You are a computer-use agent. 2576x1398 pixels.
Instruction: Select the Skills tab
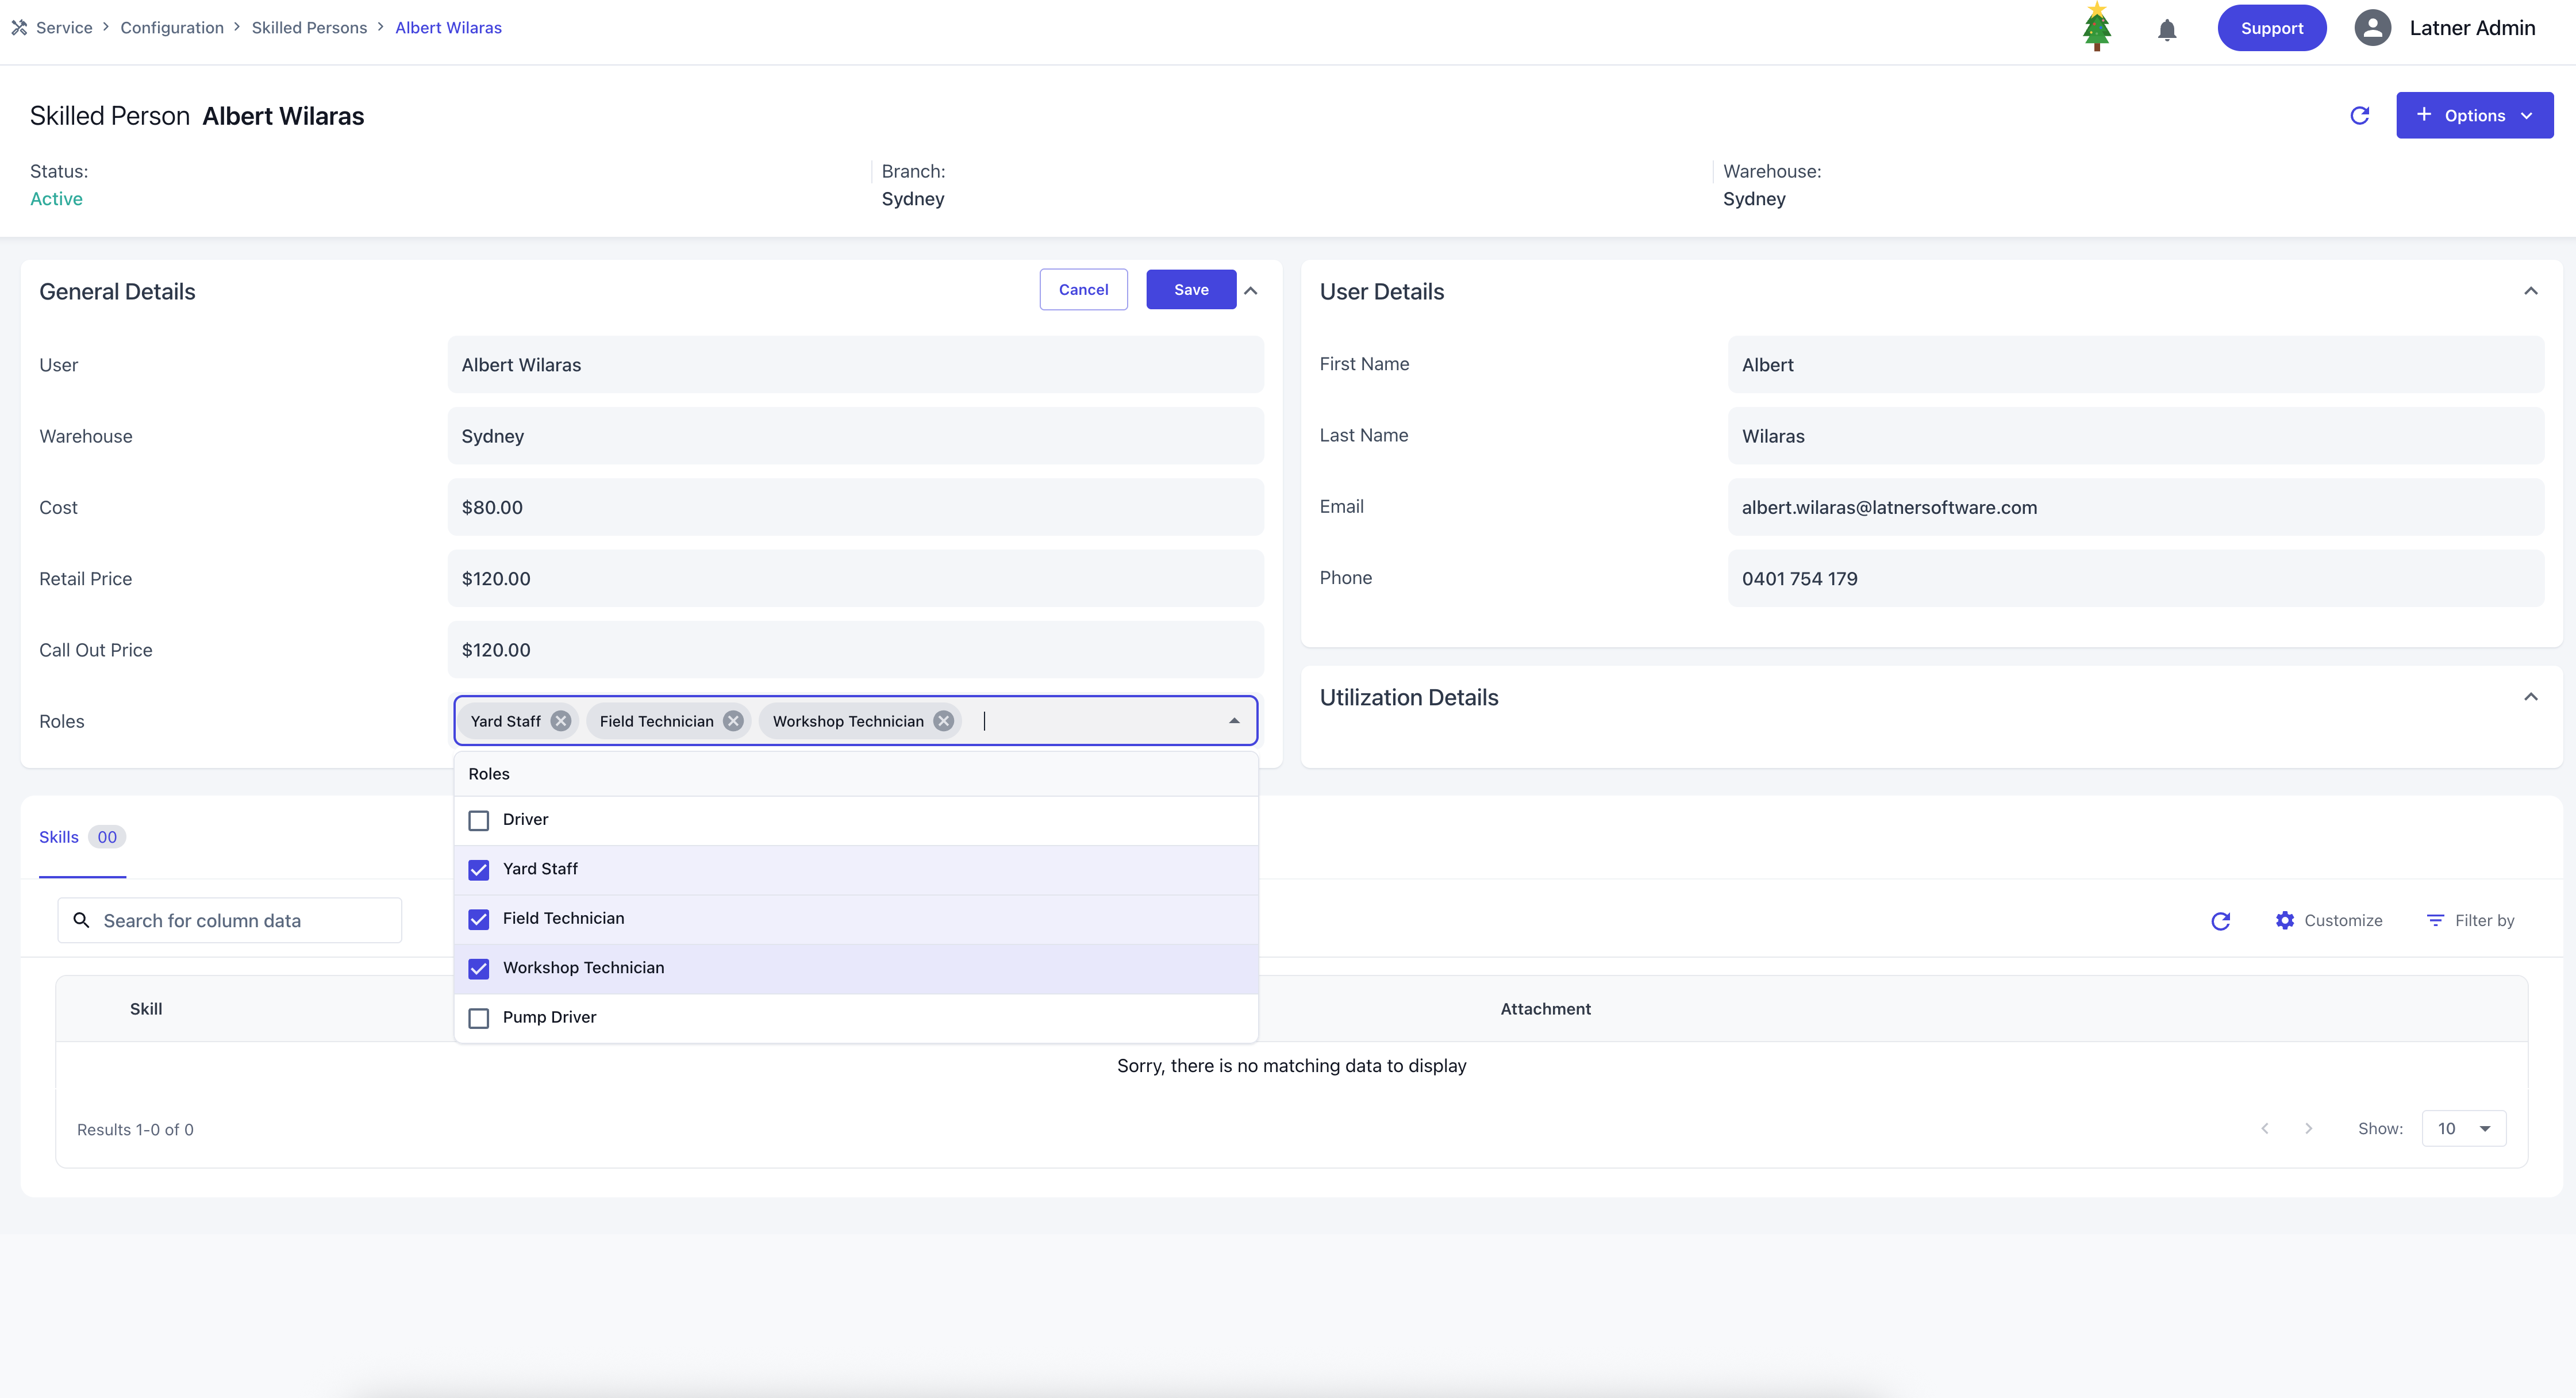coord(59,838)
